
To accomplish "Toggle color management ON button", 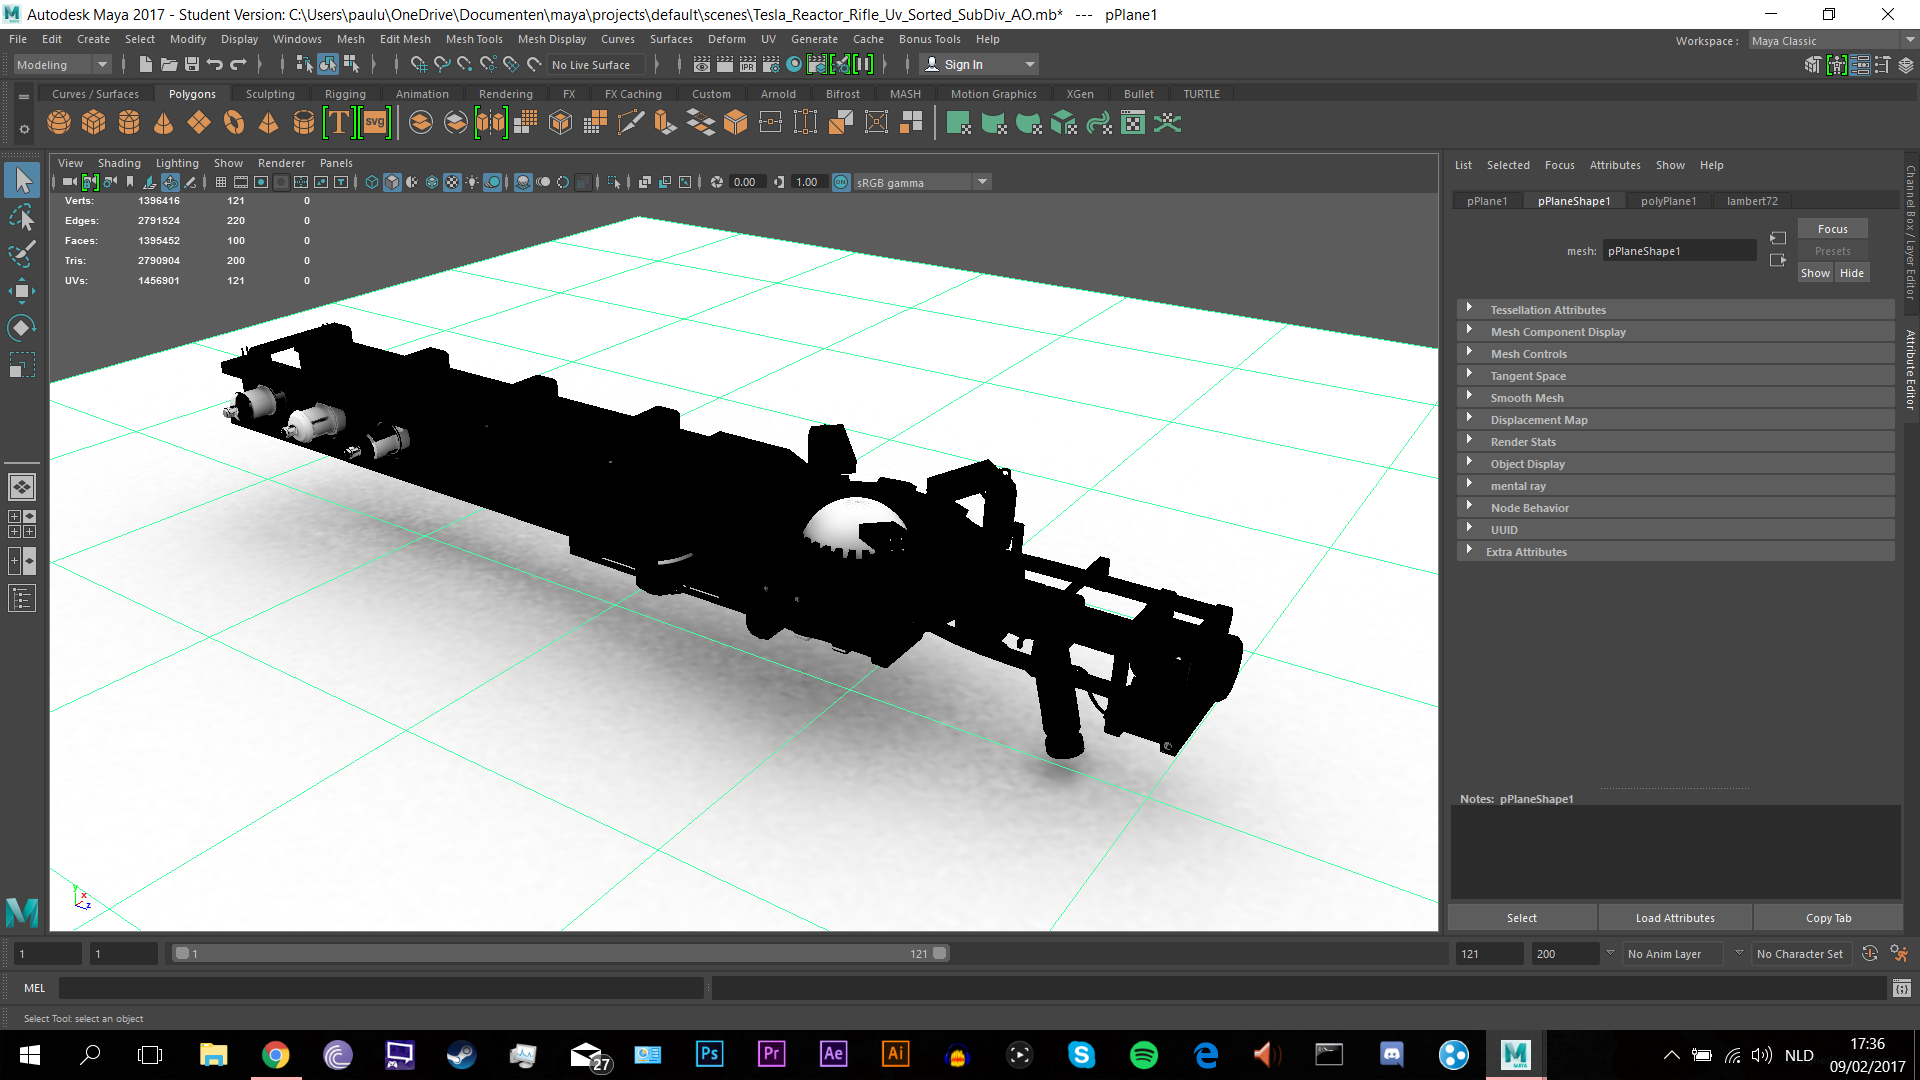I will (841, 182).
